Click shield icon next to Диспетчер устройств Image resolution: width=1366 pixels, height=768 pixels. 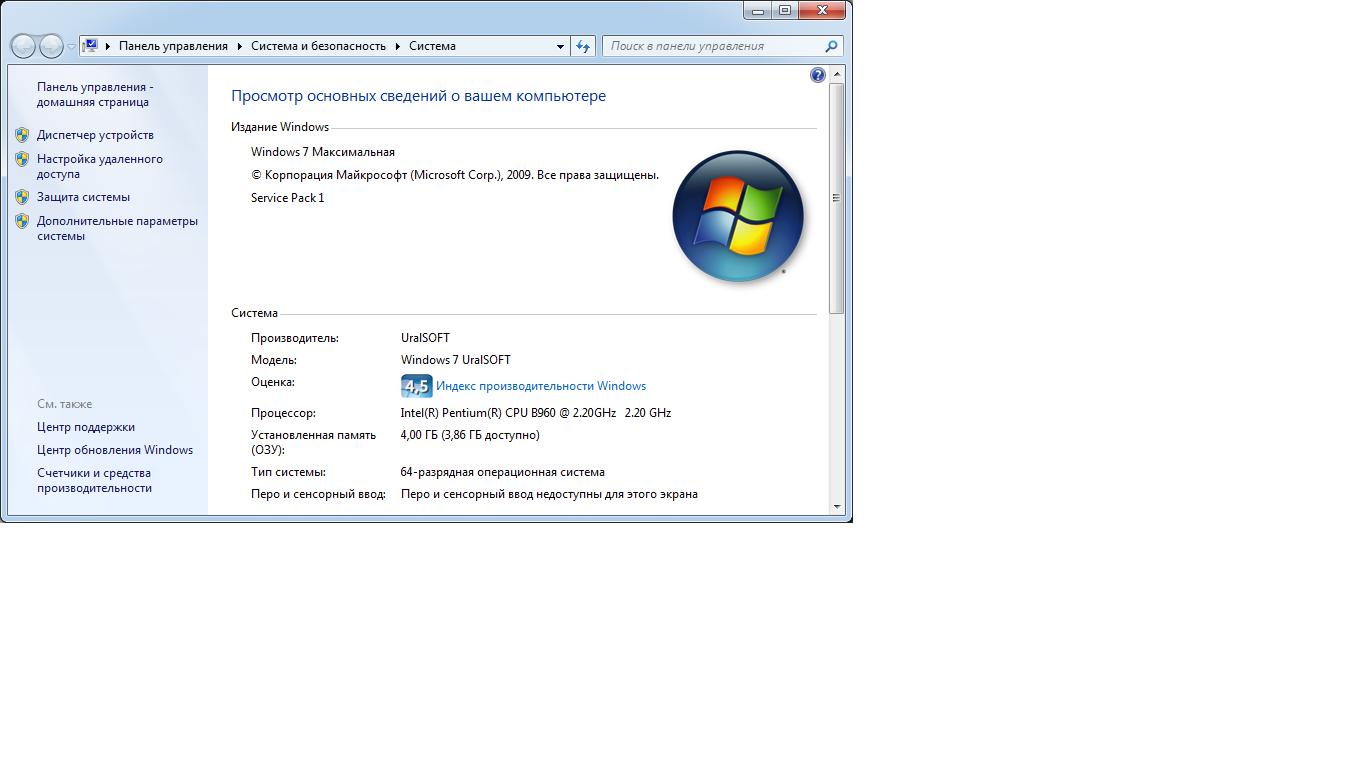[22, 135]
